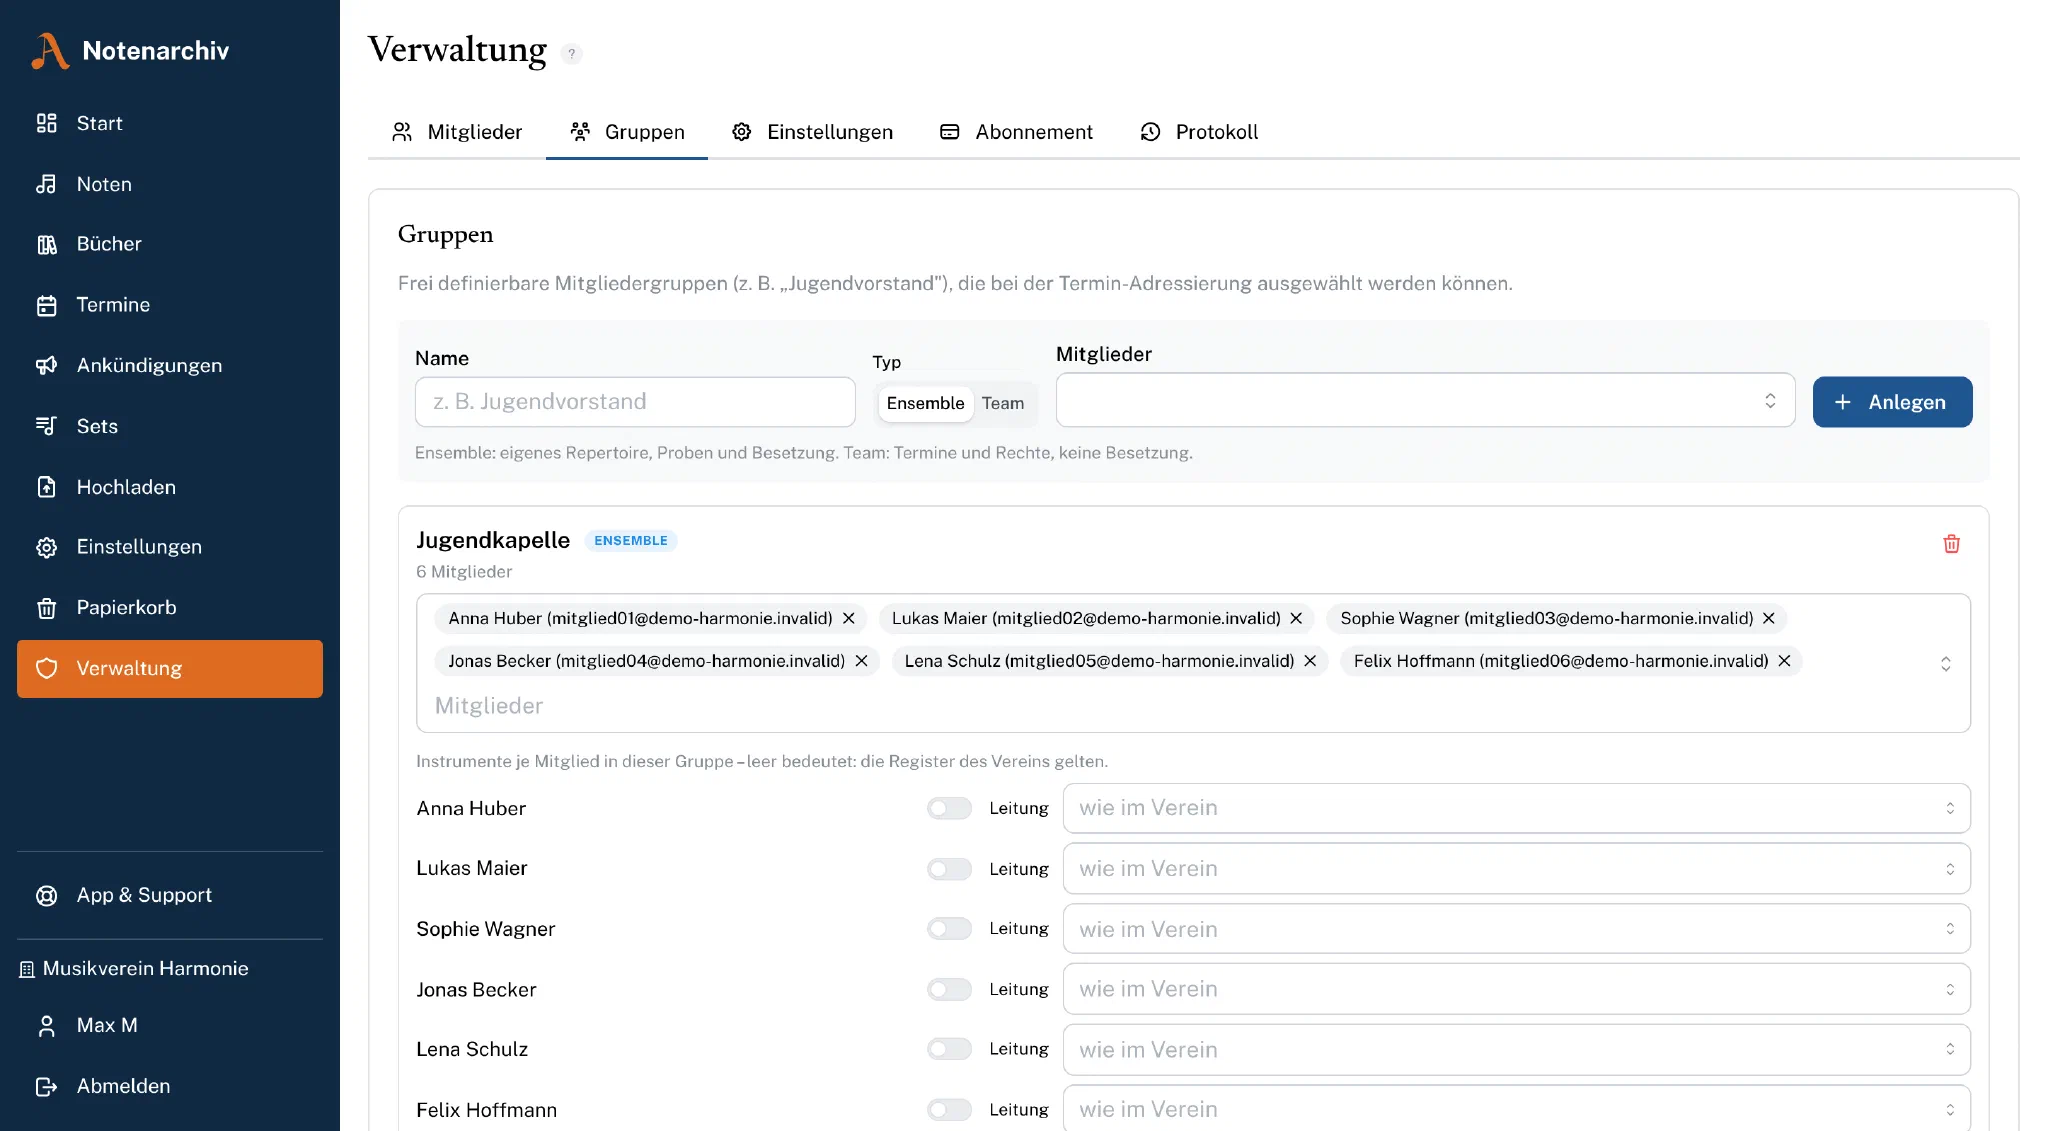The height and width of the screenshot is (1131, 2048).
Task: Toggle Leitung for Felix Hoffmann
Action: (949, 1110)
